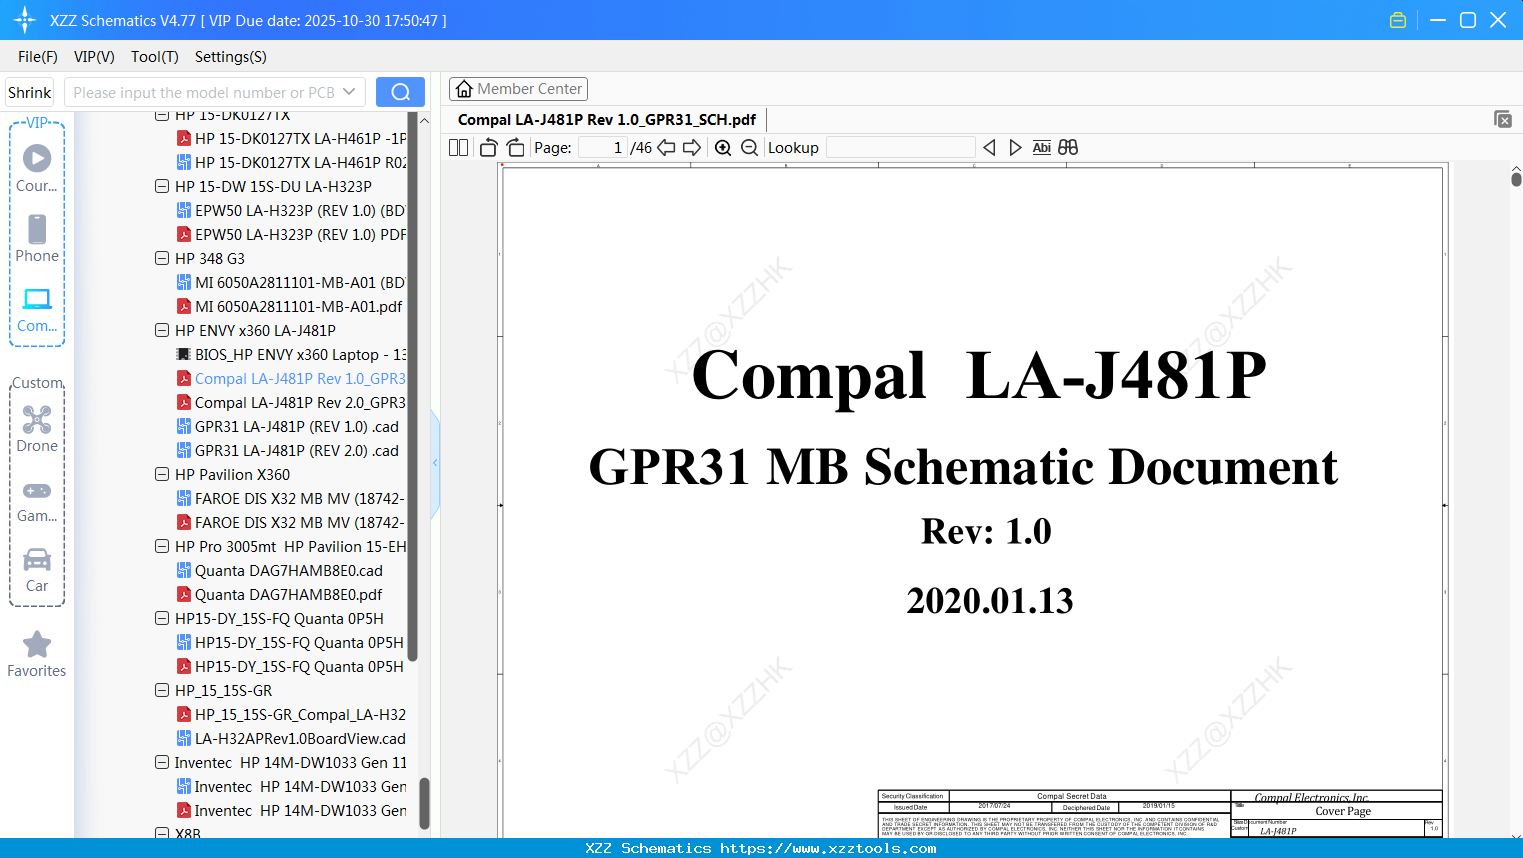Image resolution: width=1523 pixels, height=858 pixels.
Task: Open Favorites in sidebar
Action: [x=37, y=654]
